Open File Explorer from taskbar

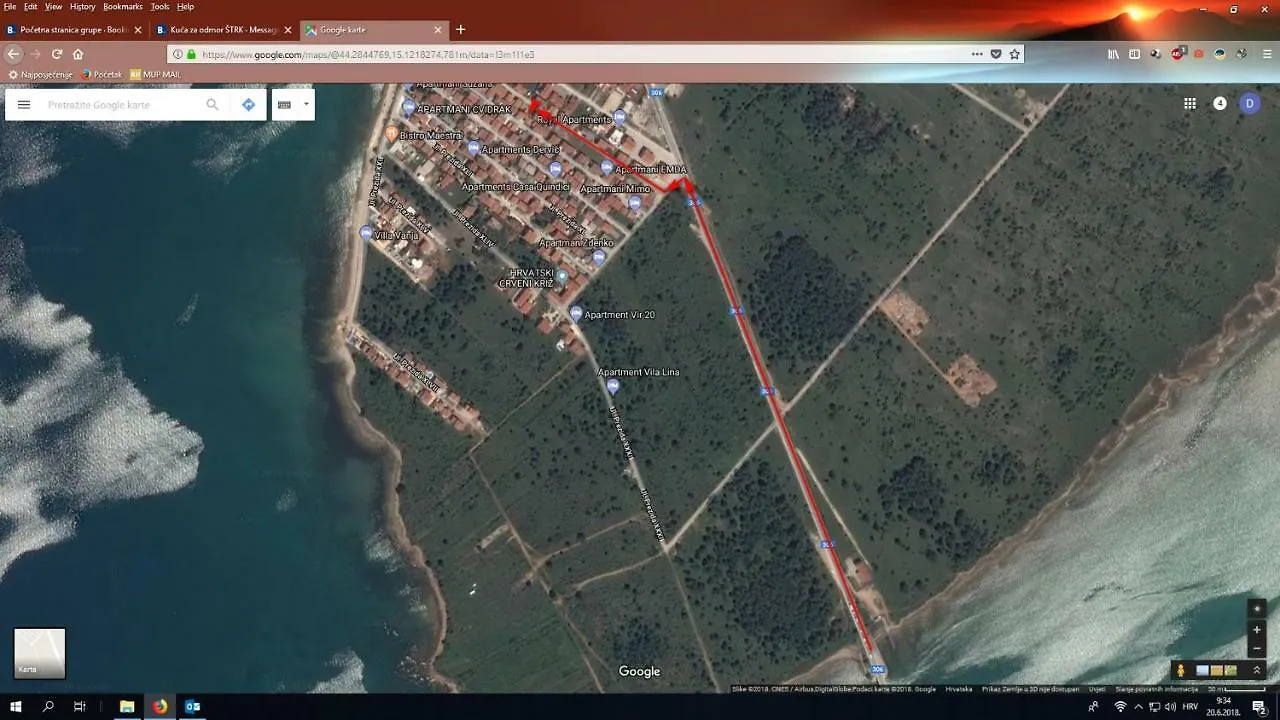(x=127, y=707)
